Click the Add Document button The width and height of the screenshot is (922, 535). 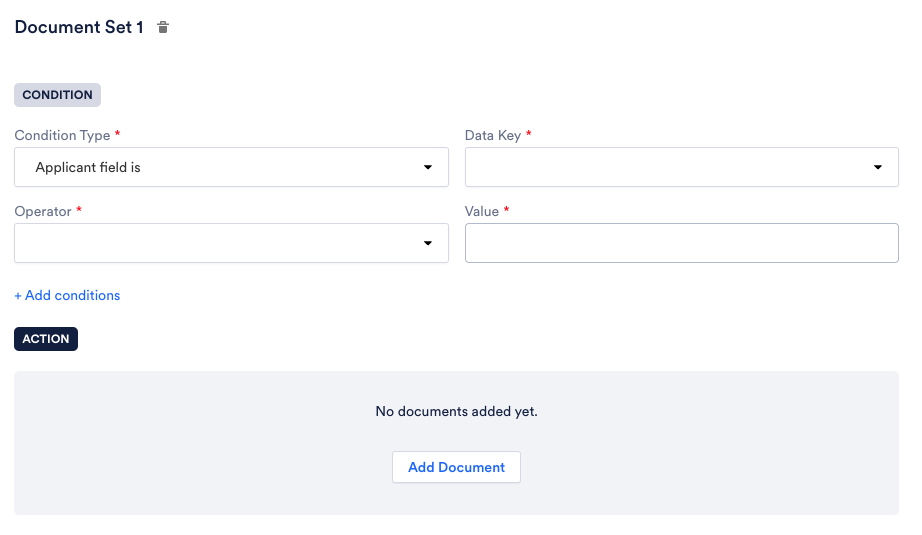[456, 467]
